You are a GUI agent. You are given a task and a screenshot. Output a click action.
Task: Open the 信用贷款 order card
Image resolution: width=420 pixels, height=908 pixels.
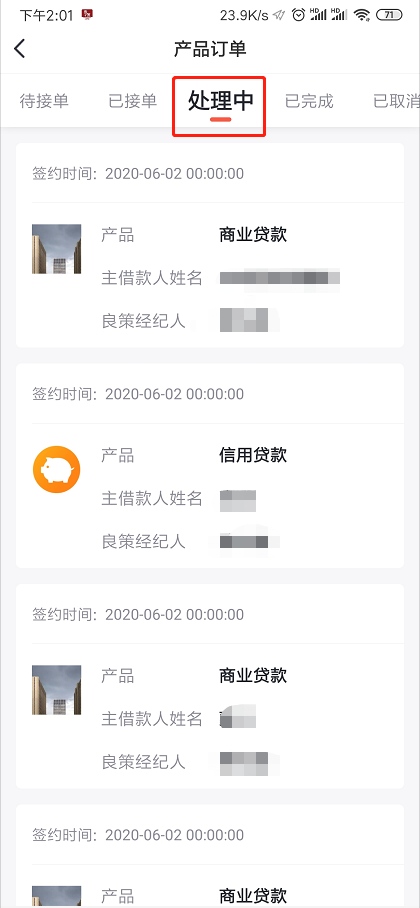pos(210,466)
